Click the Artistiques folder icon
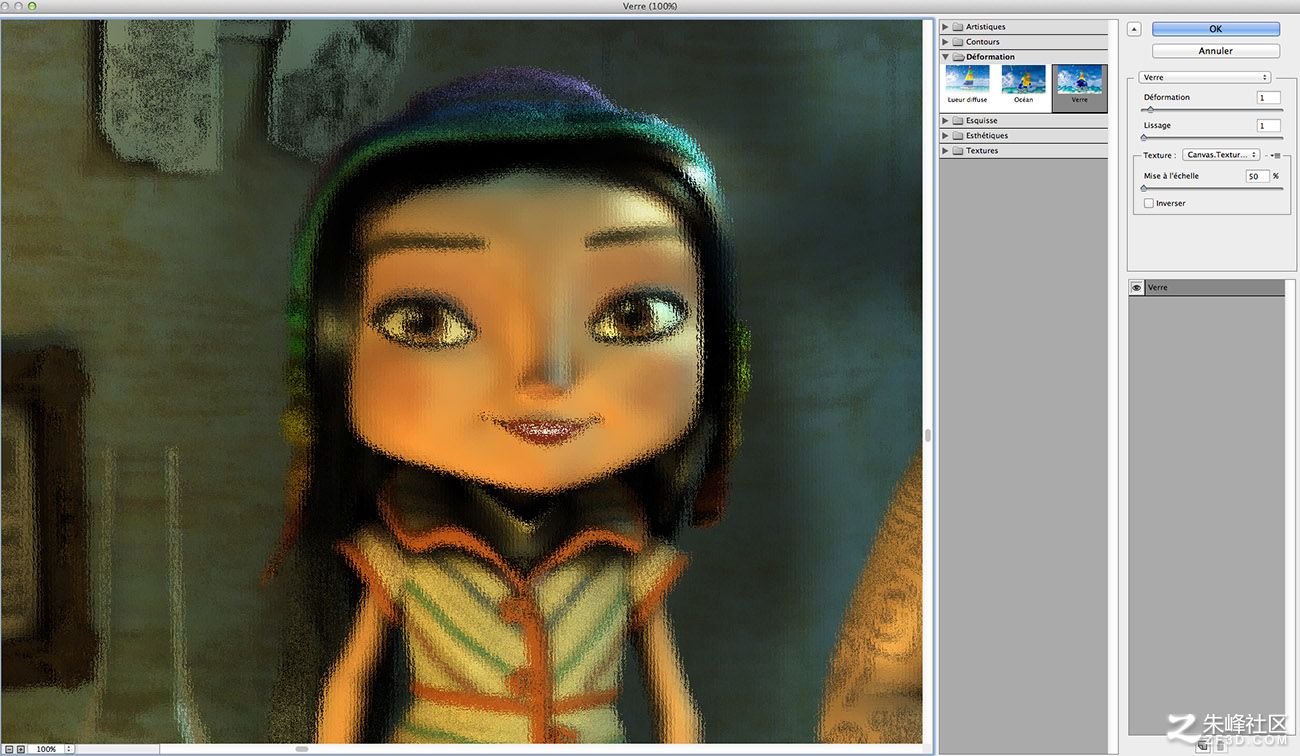The height and width of the screenshot is (756, 1300). tap(958, 27)
